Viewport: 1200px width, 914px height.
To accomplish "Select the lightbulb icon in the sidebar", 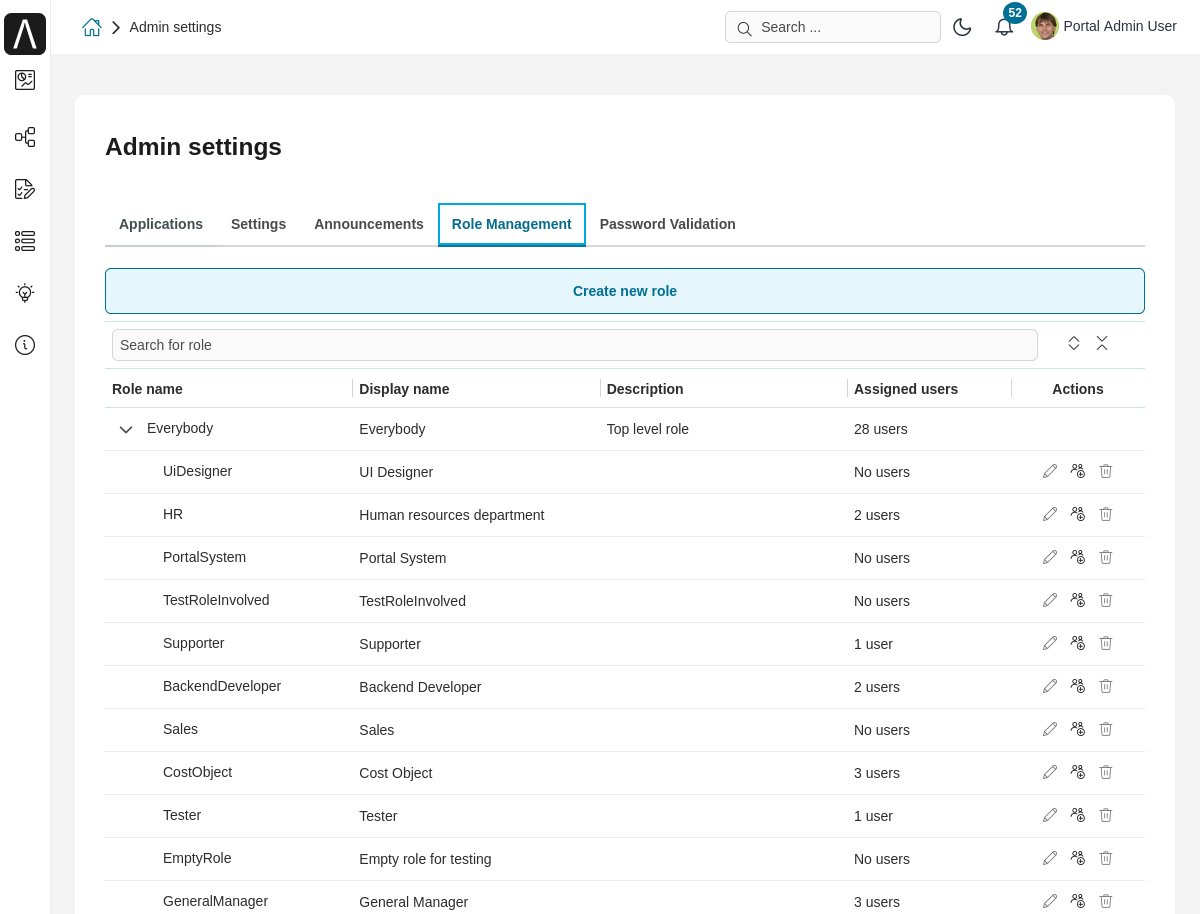I will pos(25,293).
